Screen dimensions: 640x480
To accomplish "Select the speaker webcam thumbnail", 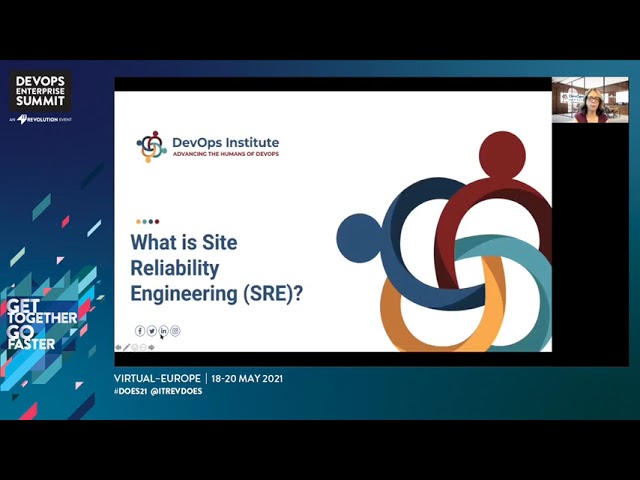I will 590,100.
